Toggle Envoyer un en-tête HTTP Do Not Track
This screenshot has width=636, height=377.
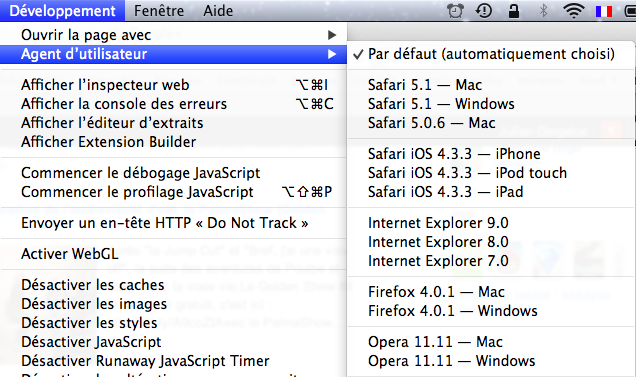click(x=174, y=223)
